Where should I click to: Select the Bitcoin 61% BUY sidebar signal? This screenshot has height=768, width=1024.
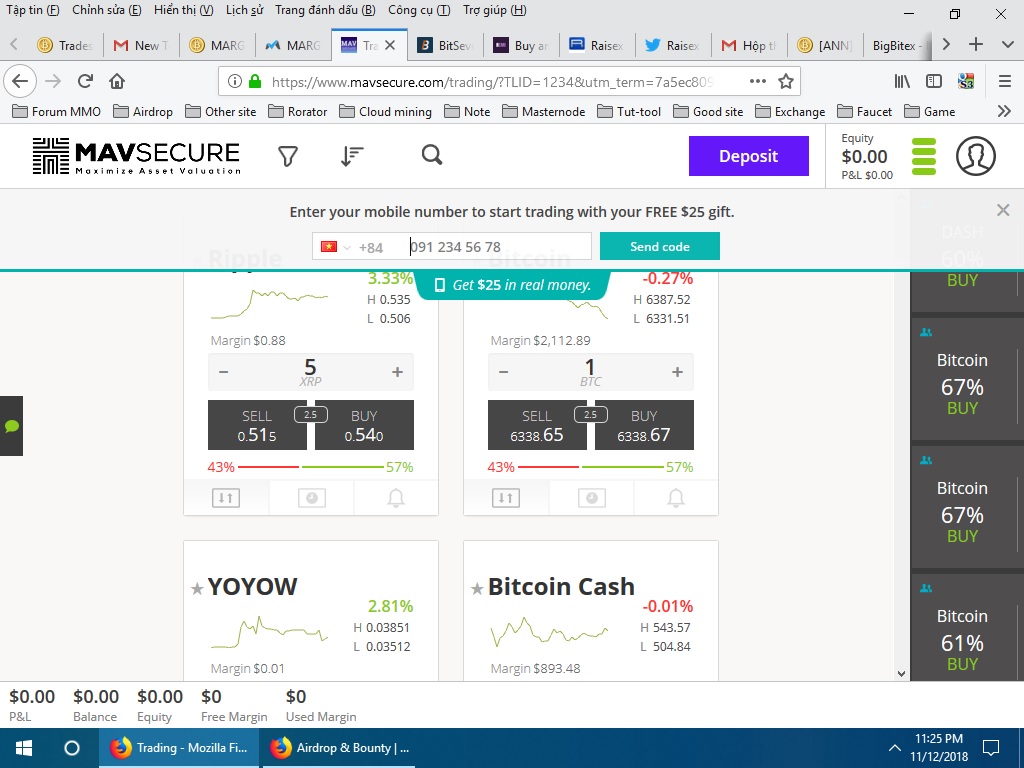(962, 628)
